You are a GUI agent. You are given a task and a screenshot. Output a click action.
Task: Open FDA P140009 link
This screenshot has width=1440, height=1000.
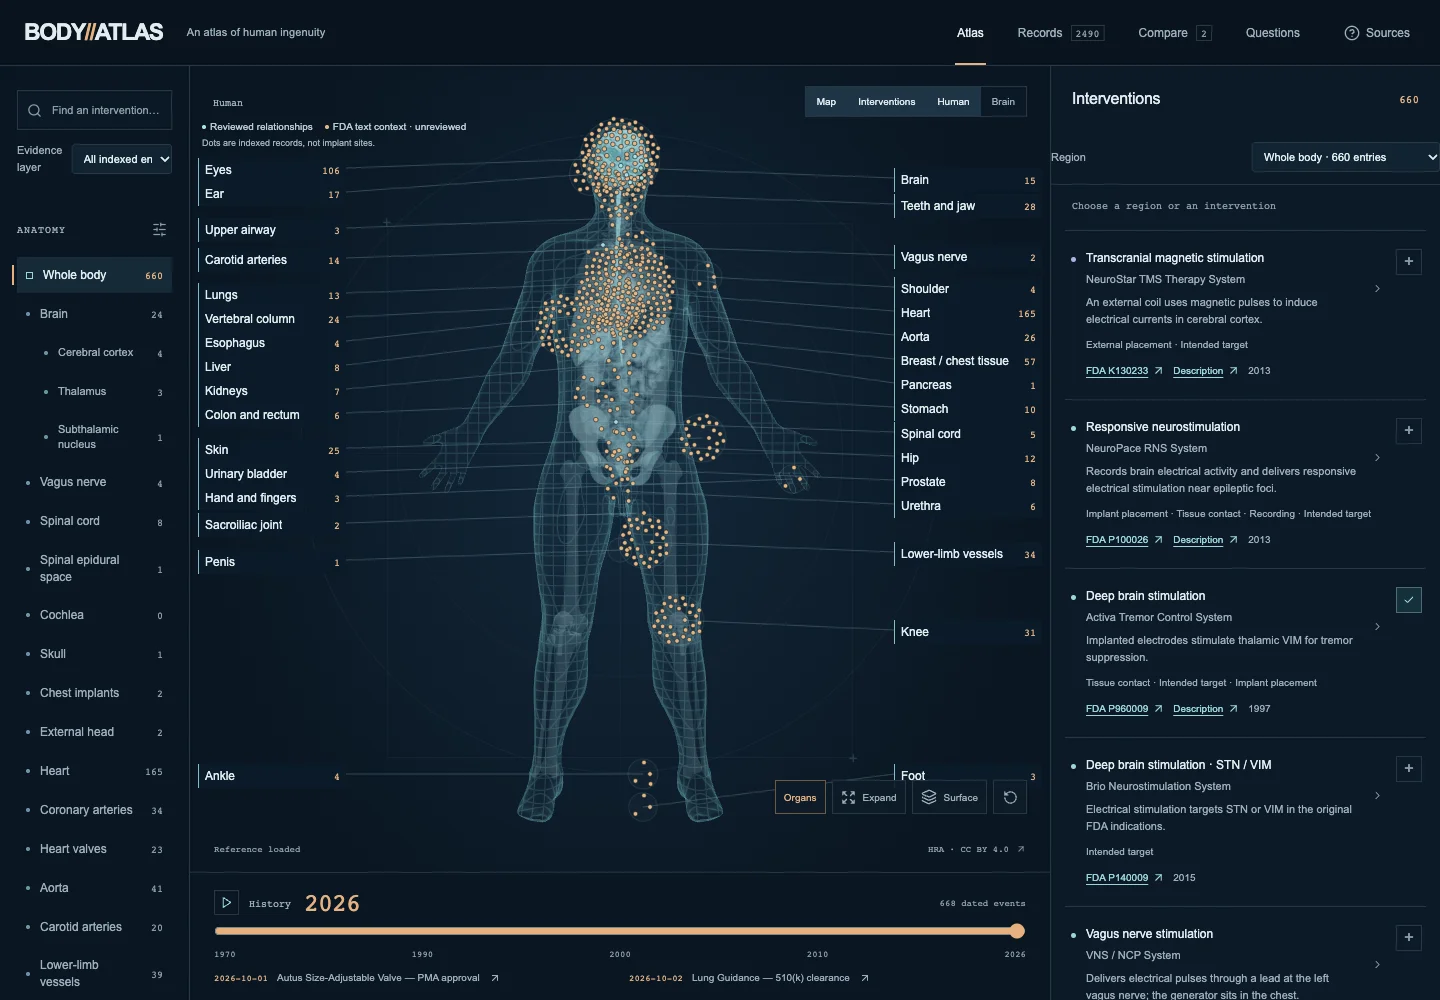(1117, 878)
